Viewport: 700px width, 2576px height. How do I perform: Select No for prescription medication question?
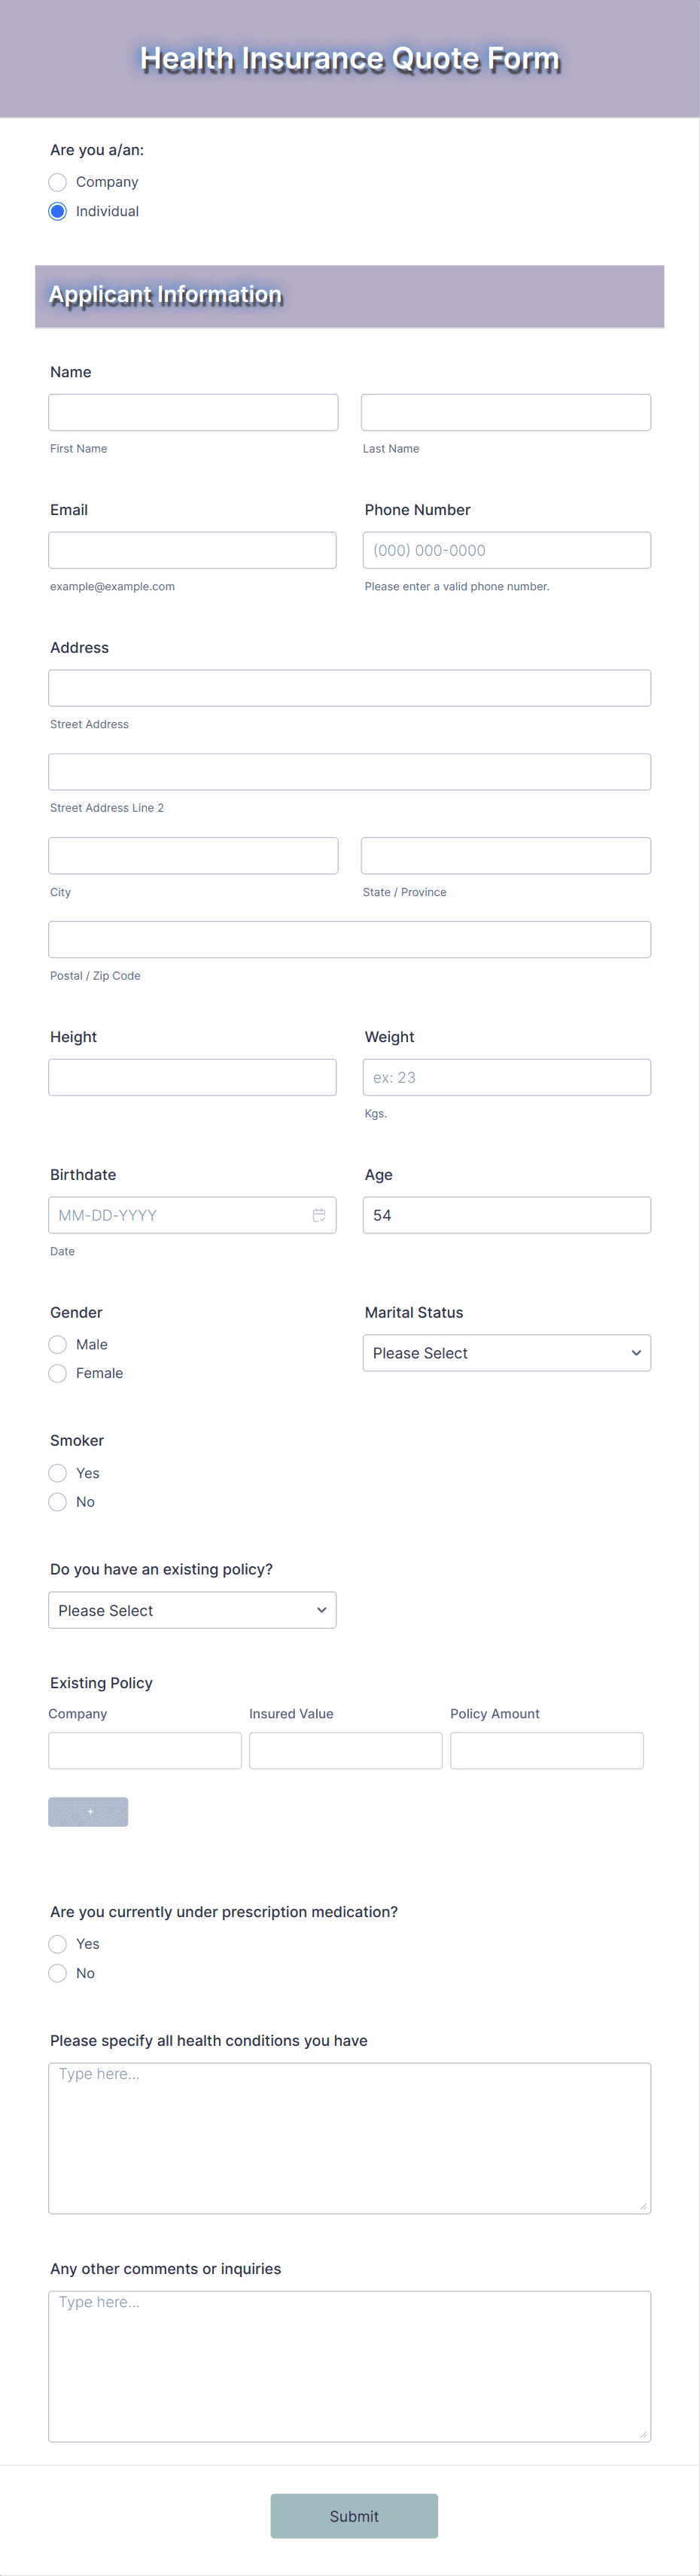point(57,1972)
